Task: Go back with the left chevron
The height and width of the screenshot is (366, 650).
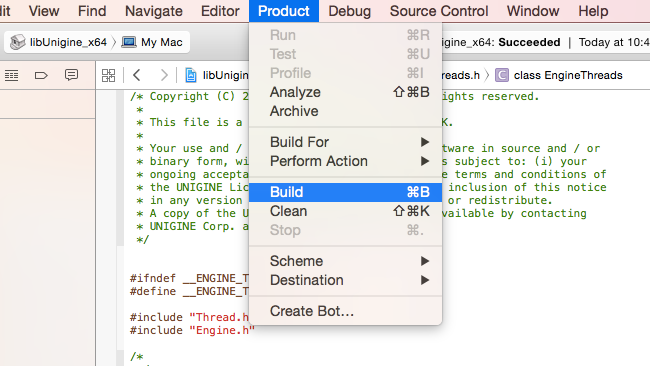Action: point(137,75)
